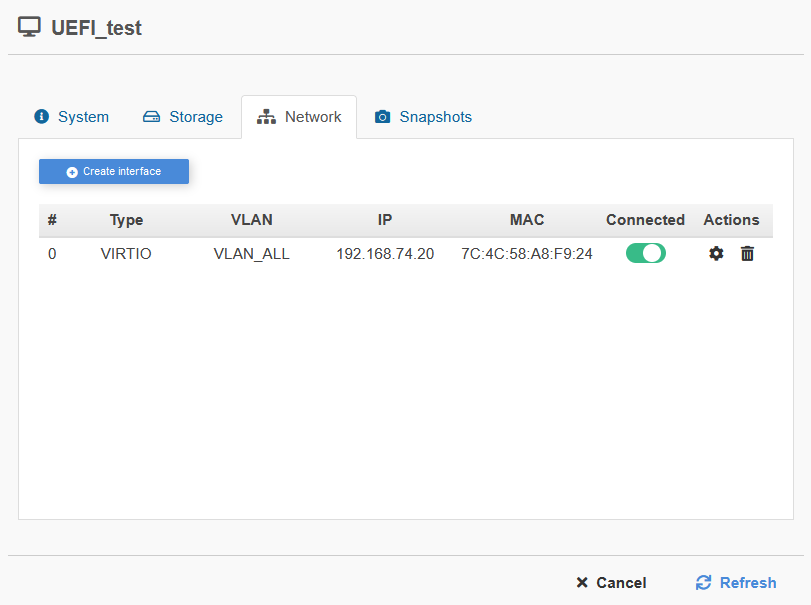Click the MAC column header

(x=526, y=220)
